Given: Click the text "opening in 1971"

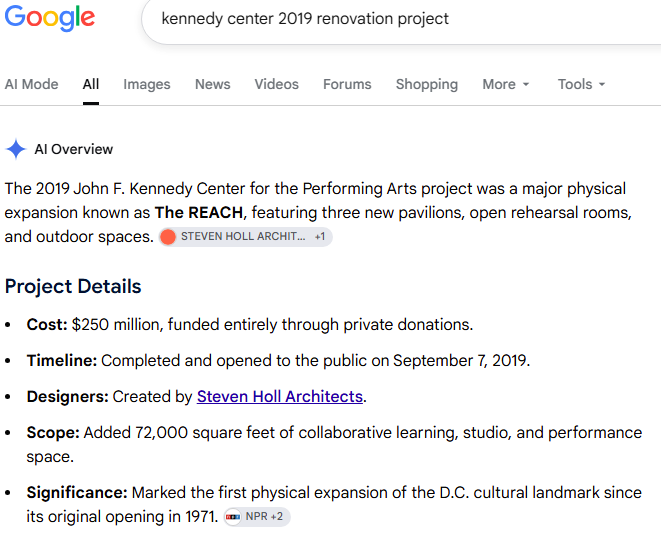Looking at the screenshot, I should click(x=161, y=517).
